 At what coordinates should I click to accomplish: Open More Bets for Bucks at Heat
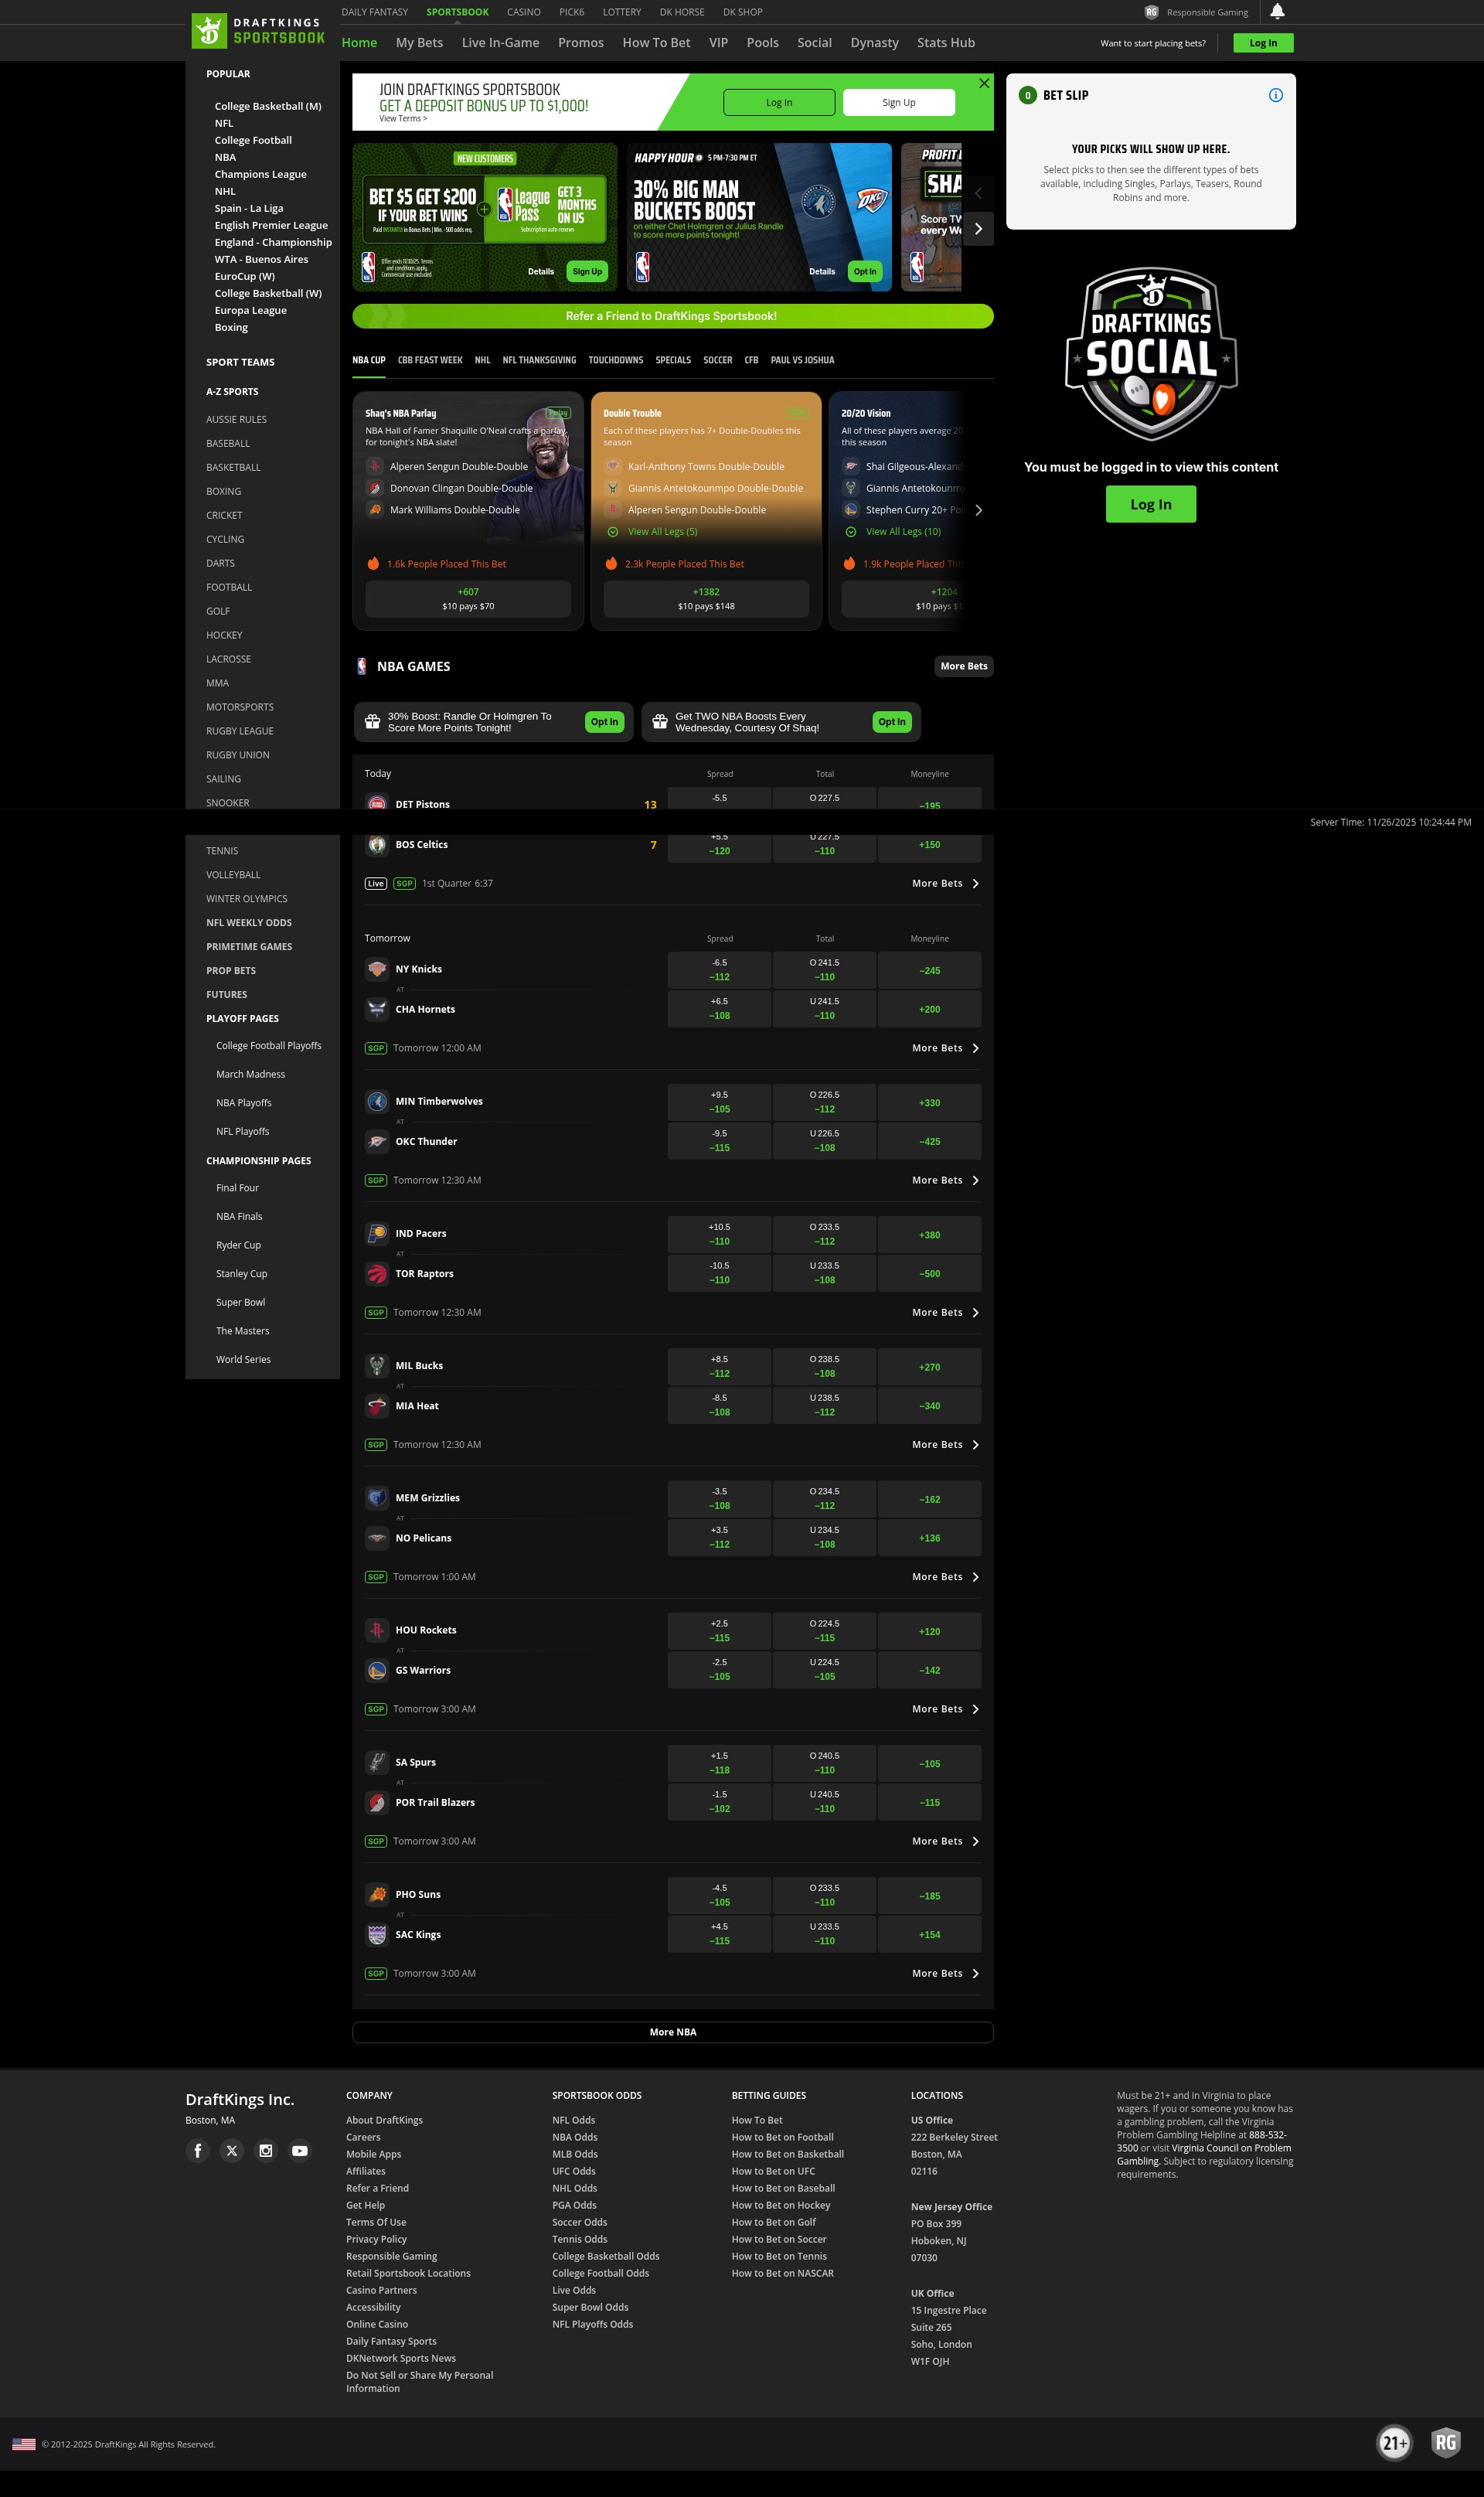[x=946, y=1444]
